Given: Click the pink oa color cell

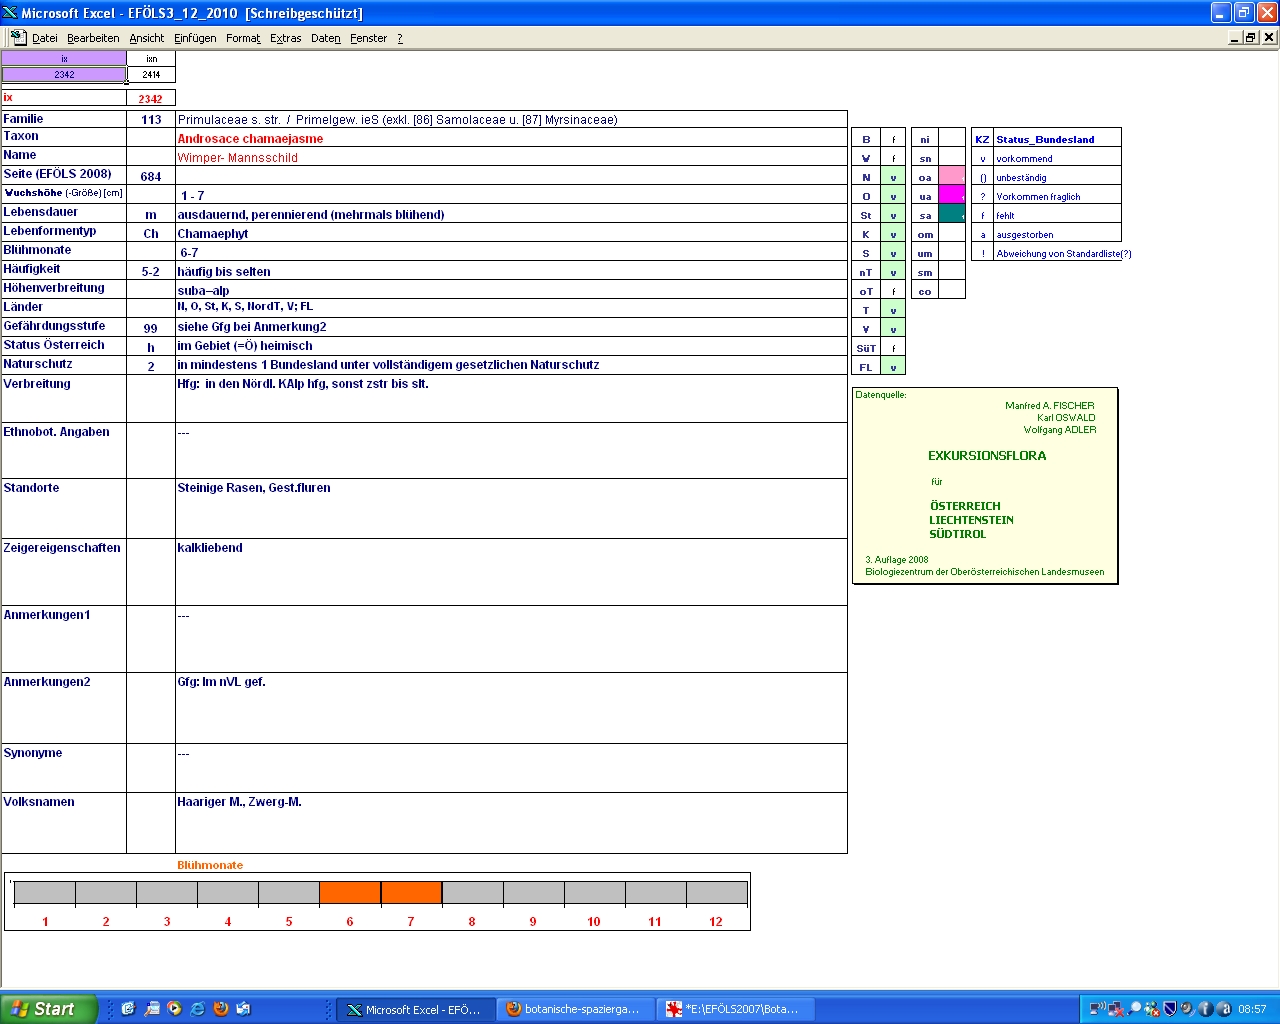Looking at the screenshot, I should tap(952, 176).
